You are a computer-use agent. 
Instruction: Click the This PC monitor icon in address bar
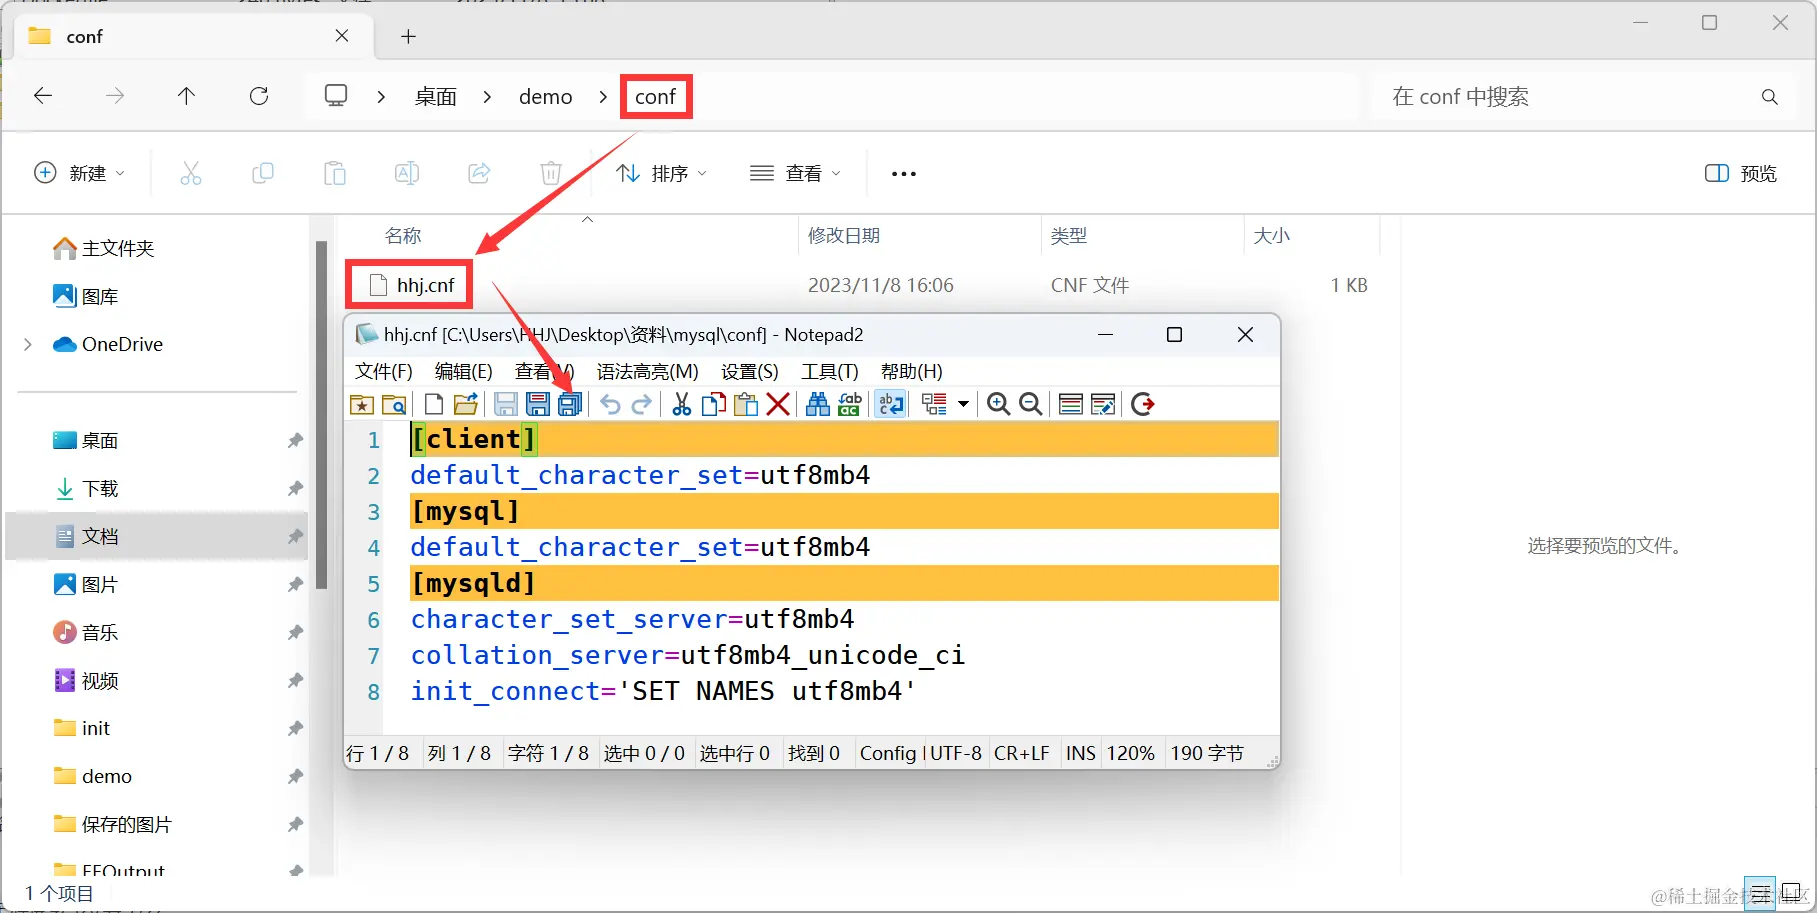(x=336, y=96)
